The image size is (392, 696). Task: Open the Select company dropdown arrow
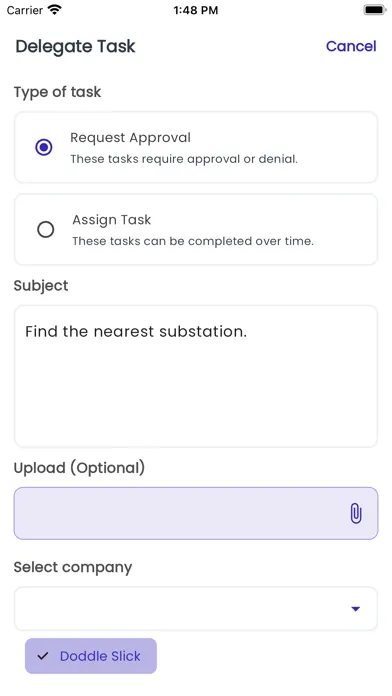click(355, 609)
